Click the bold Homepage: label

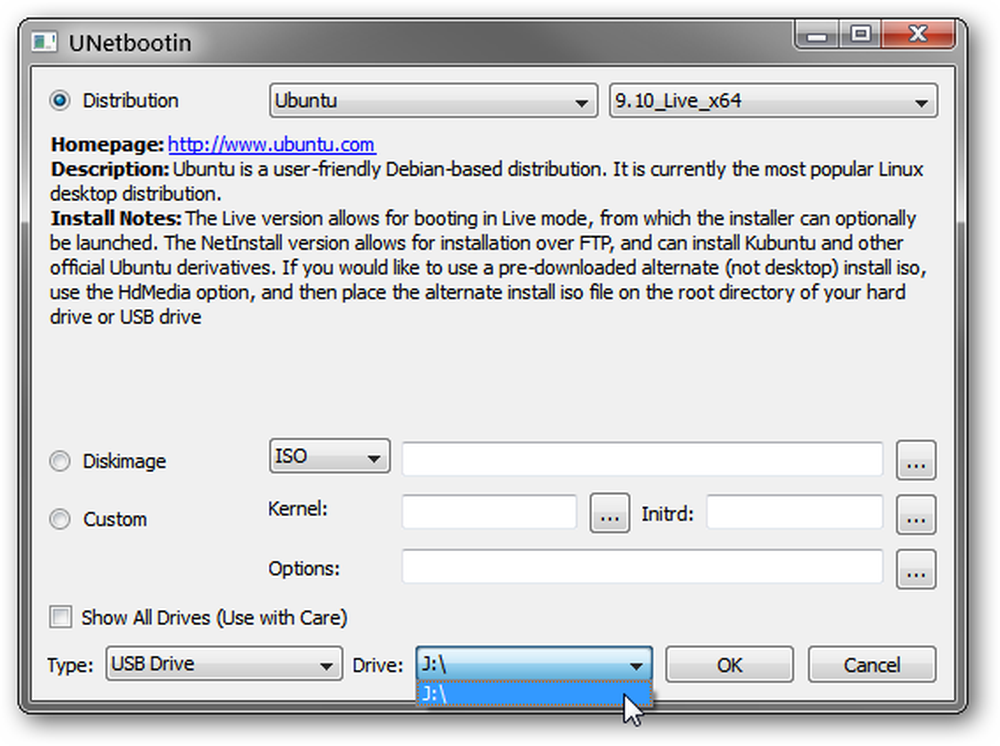107,145
